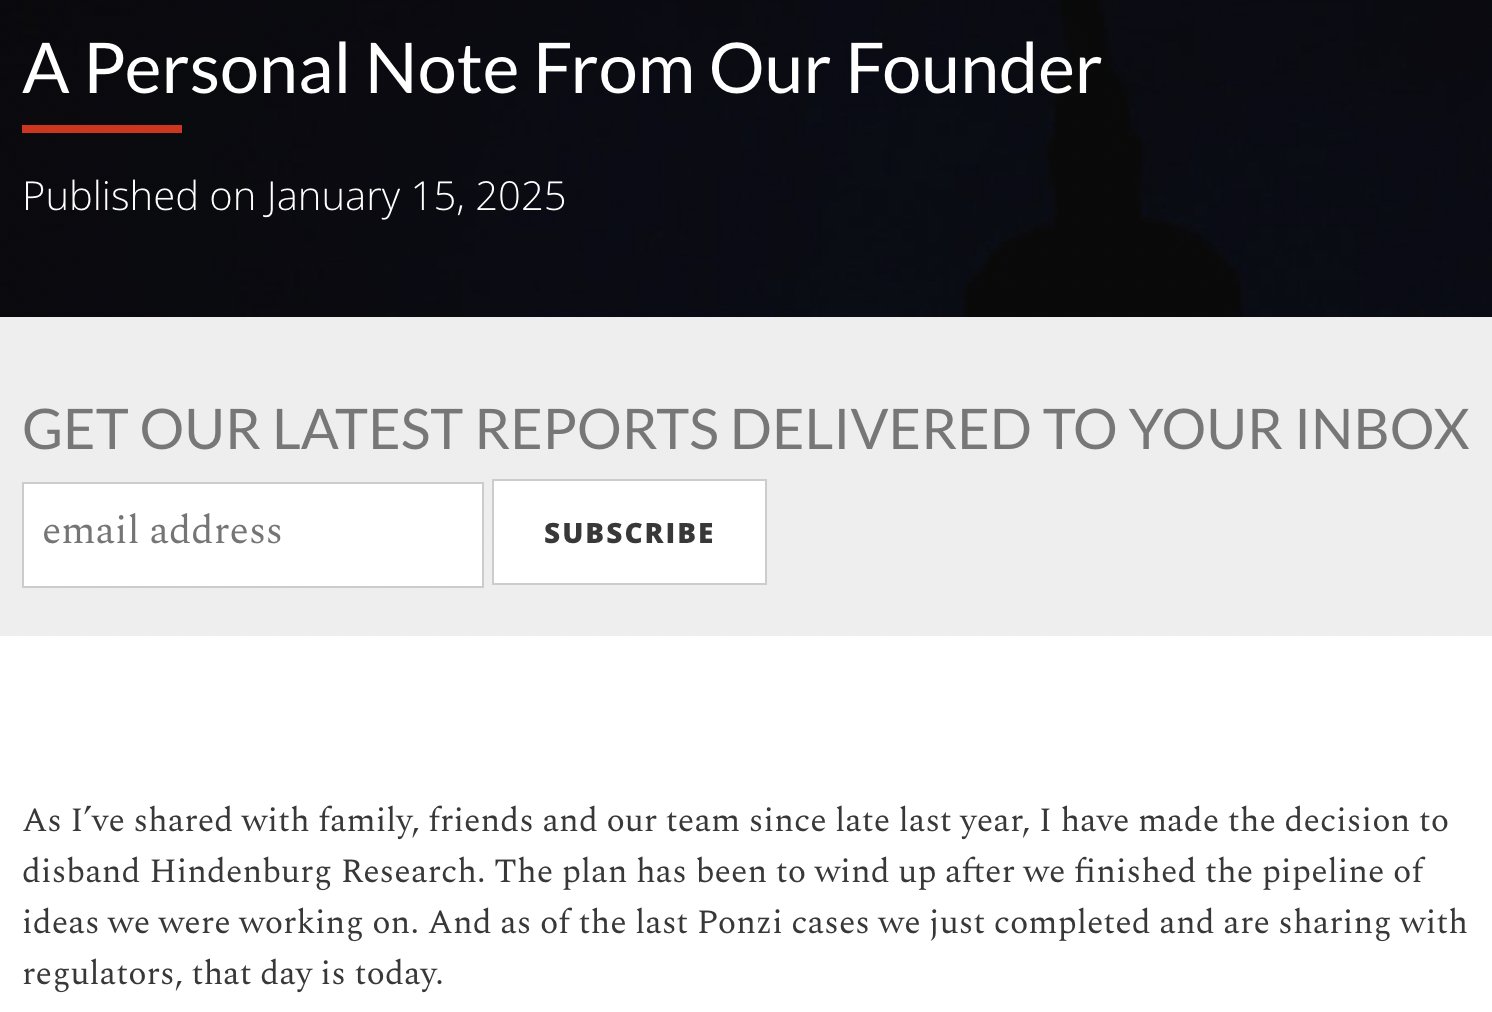Click "DELIVERED" in the newsletter heading
The image size is (1492, 1012).
[880, 429]
